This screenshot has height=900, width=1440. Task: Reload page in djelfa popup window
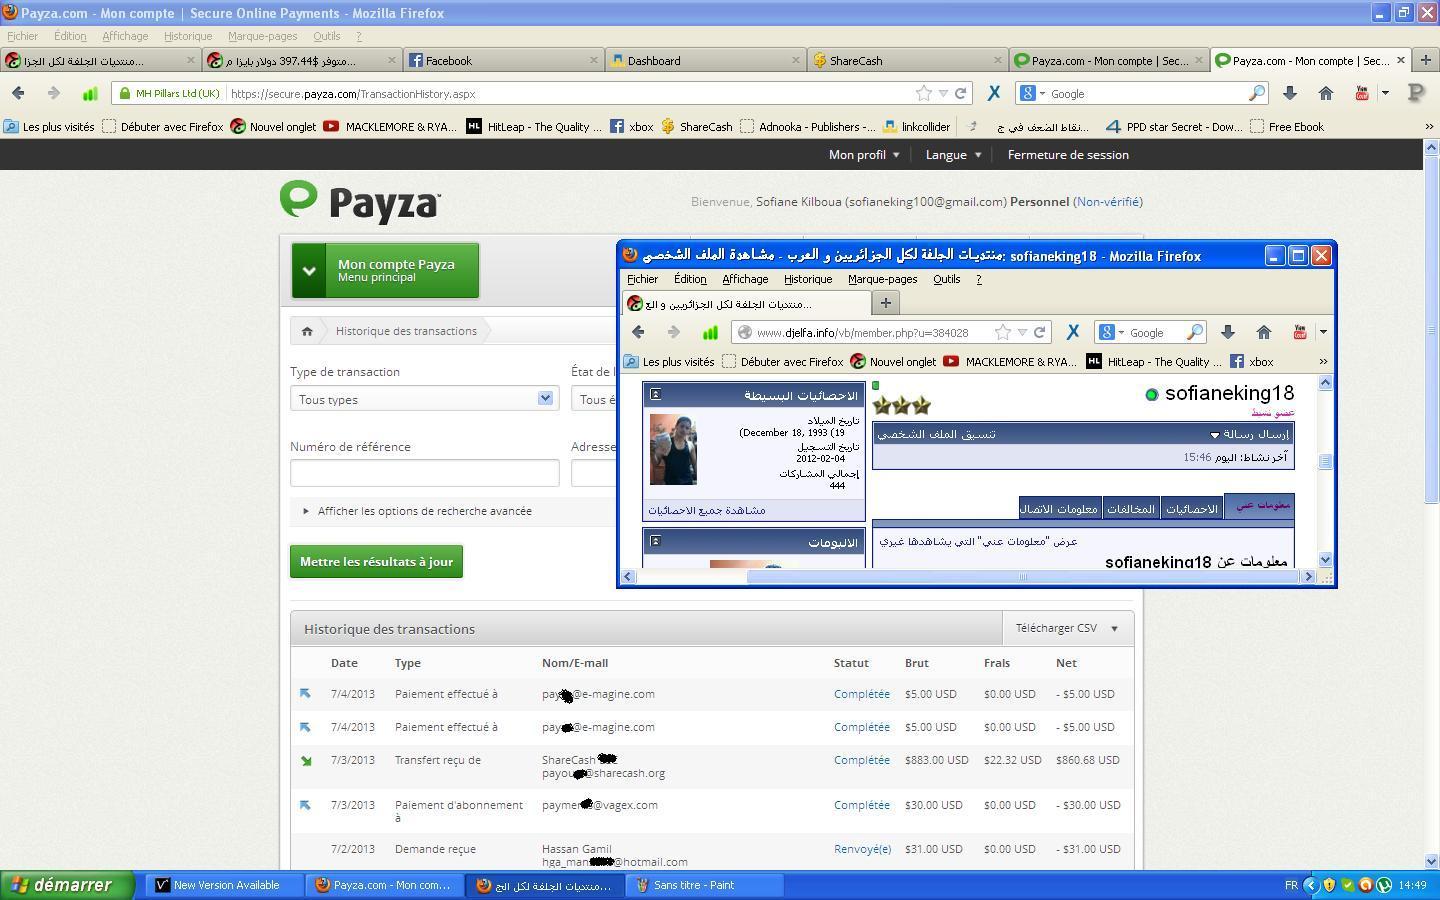(1040, 332)
